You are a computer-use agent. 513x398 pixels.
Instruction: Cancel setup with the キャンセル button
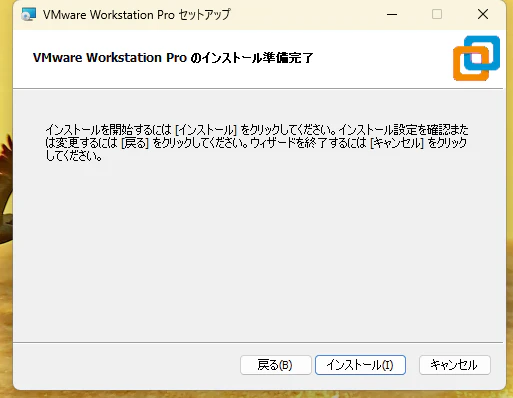tap(455, 365)
